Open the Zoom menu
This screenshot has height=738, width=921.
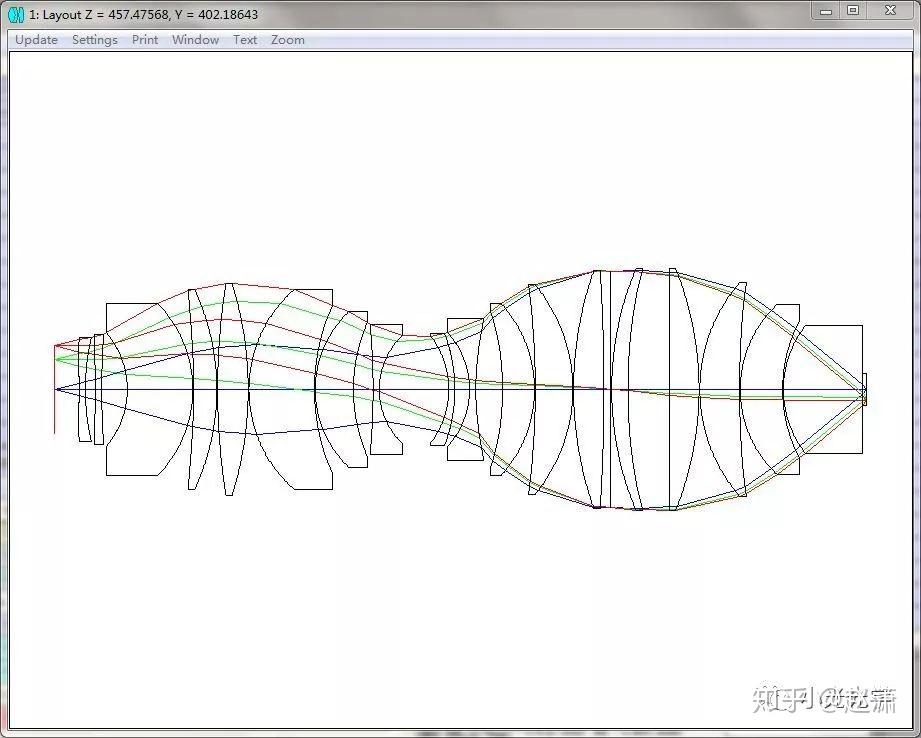pos(288,40)
